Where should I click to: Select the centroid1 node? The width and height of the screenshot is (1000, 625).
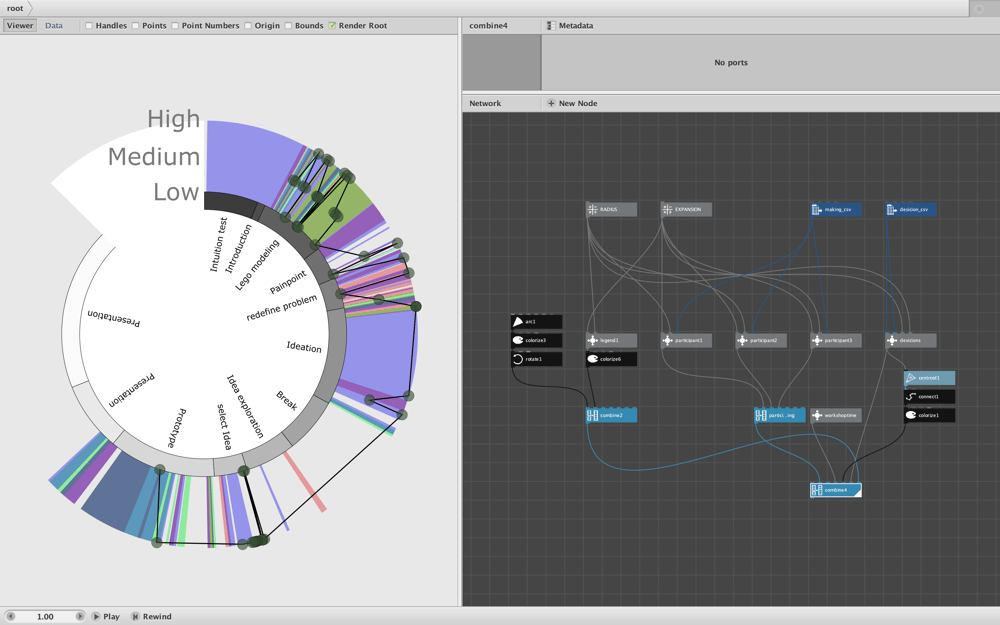tap(929, 378)
